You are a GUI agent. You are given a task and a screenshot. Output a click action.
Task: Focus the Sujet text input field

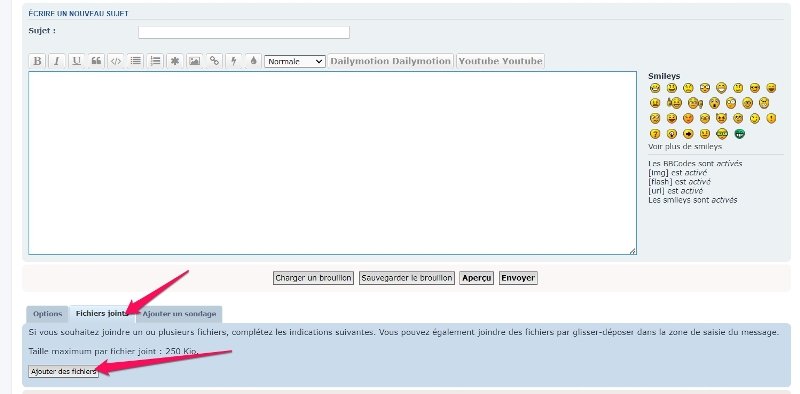244,32
